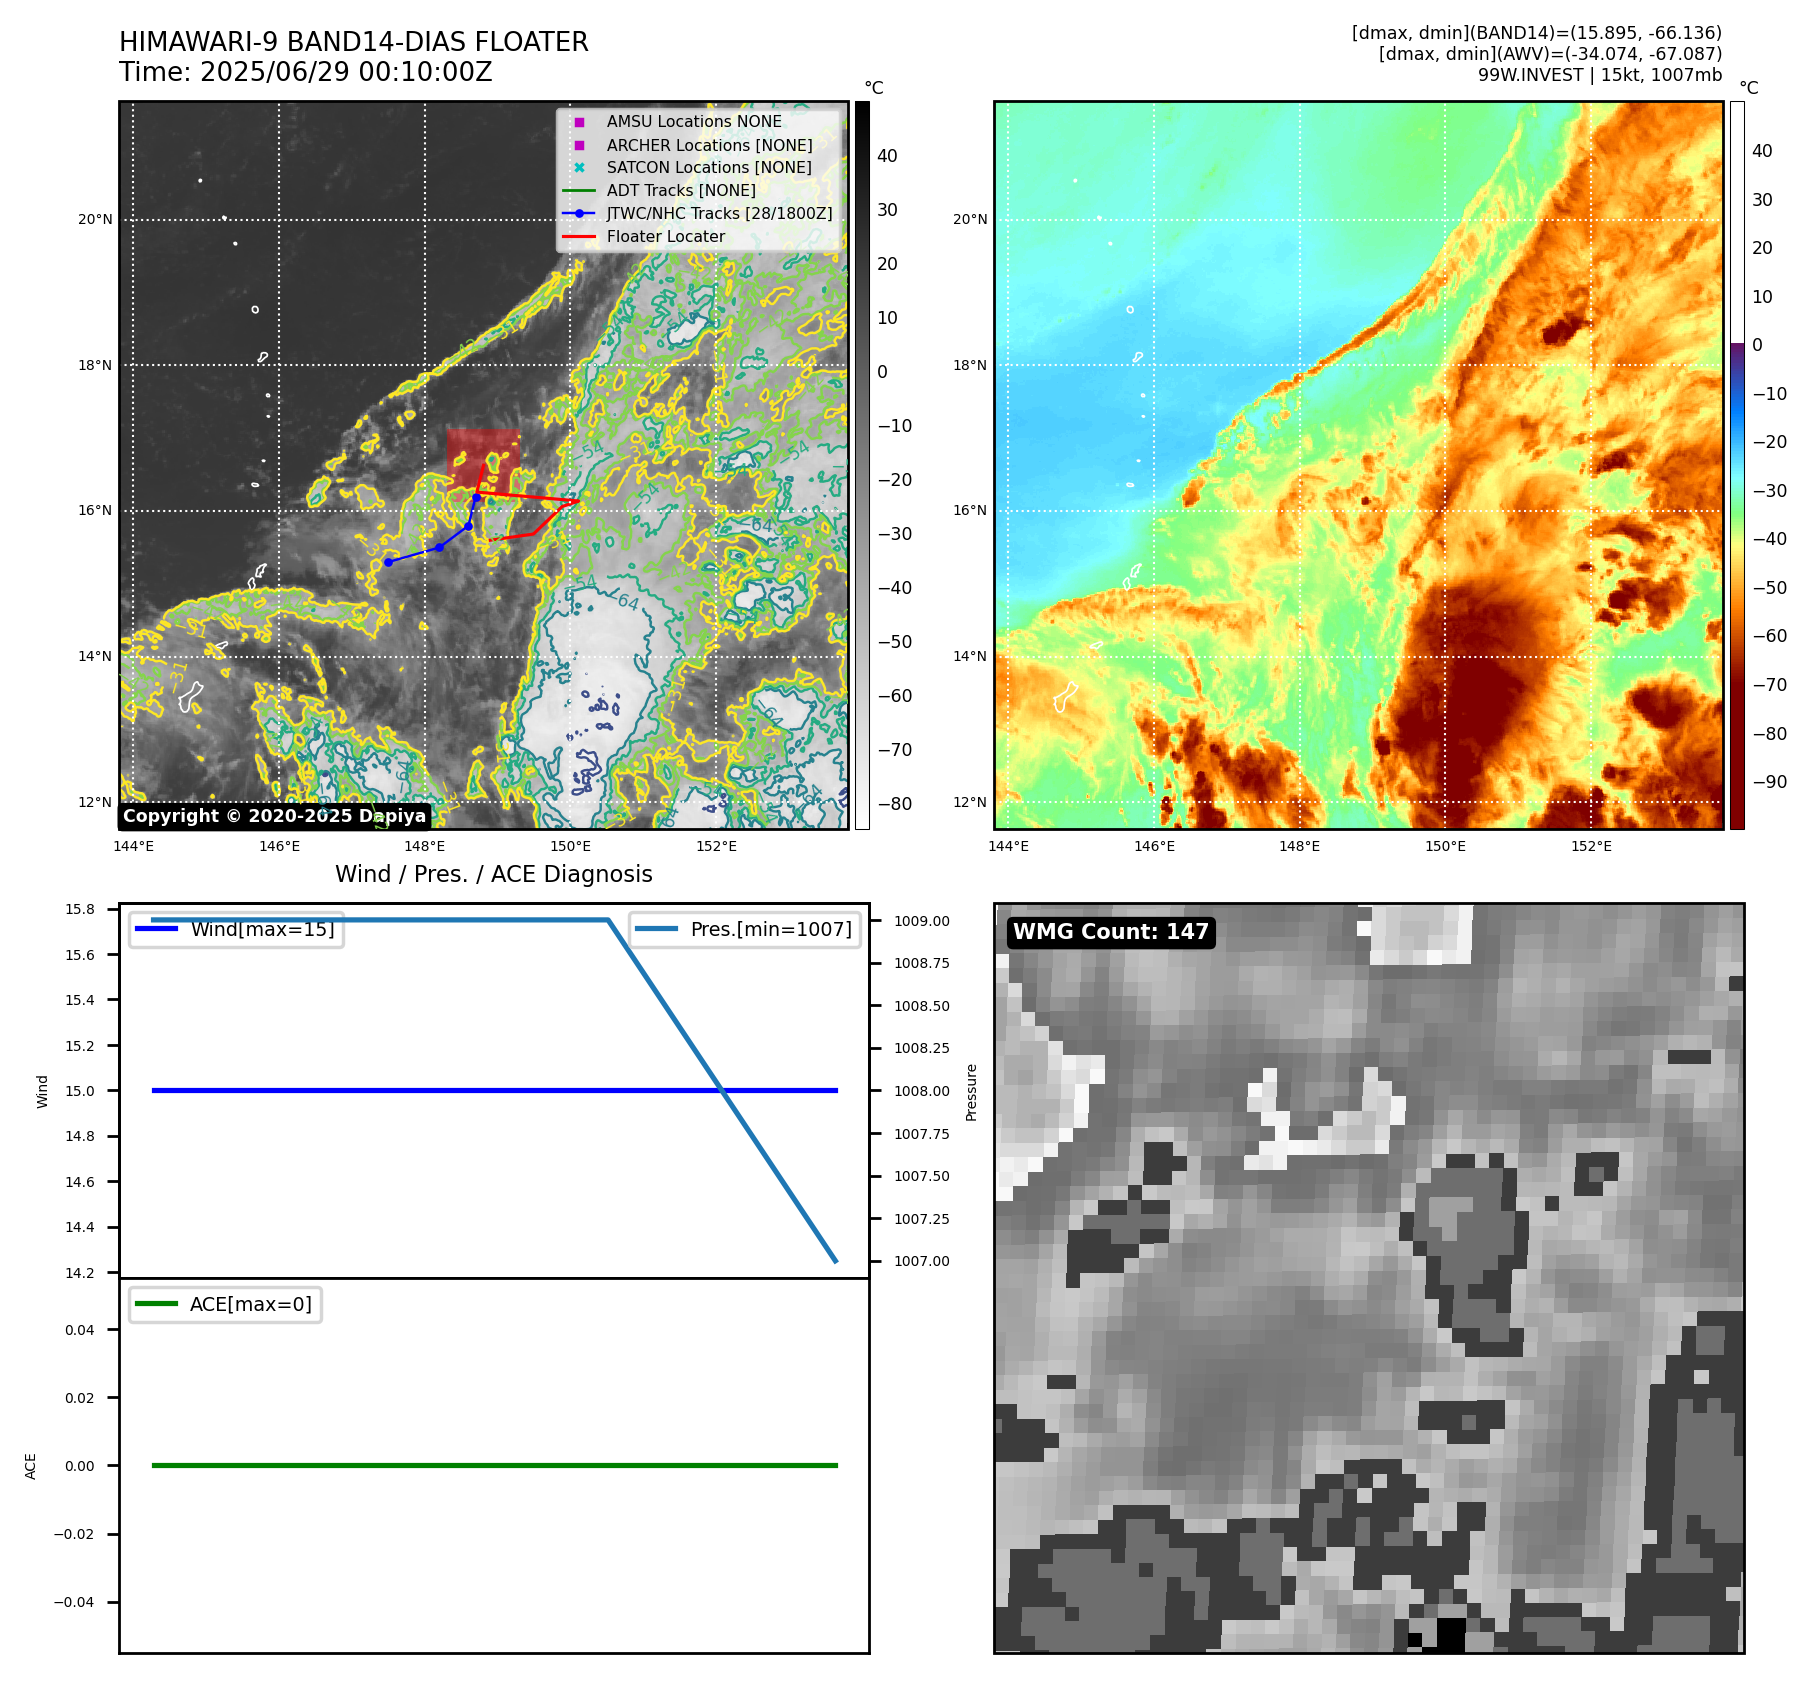Image resolution: width=1813 pixels, height=1690 pixels.
Task: Click the Time: 2025/06/29 00:10:00Z label
Action: click(306, 72)
